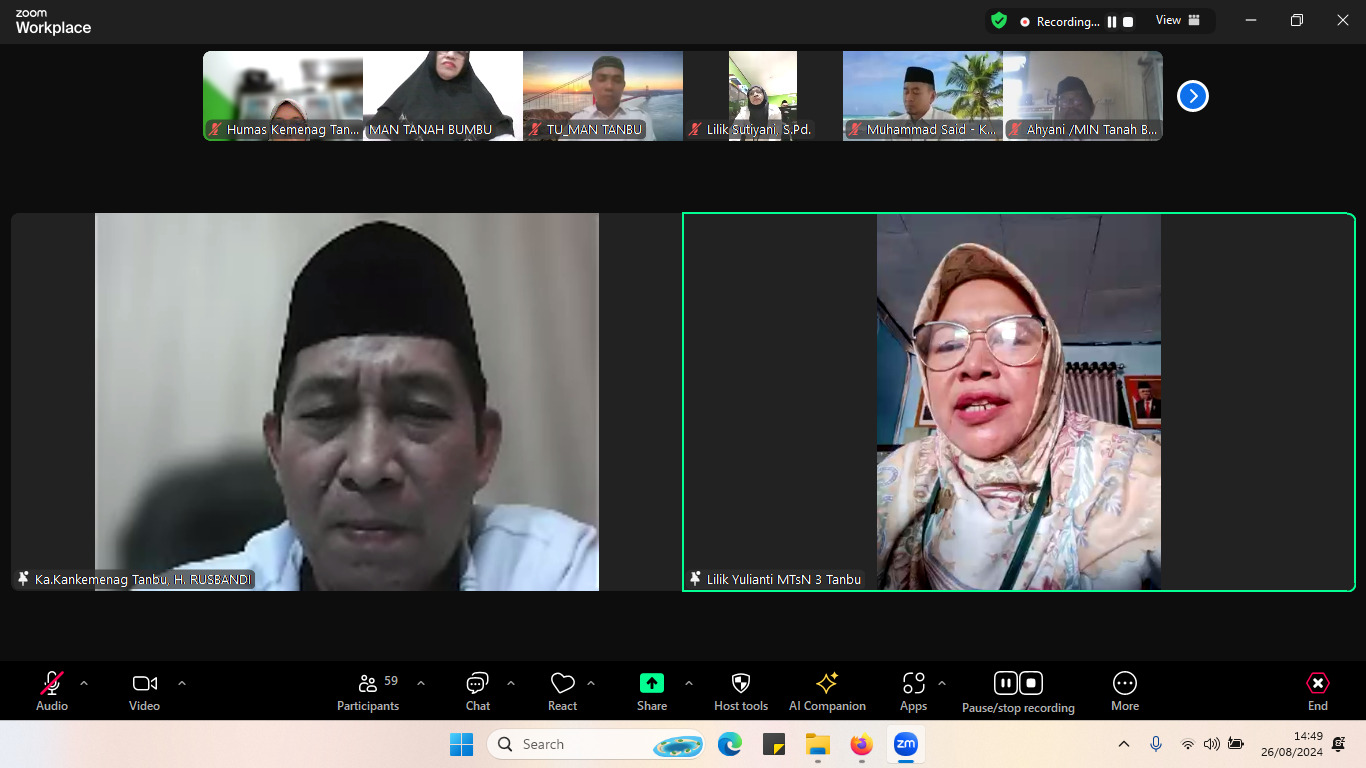Viewport: 1366px width, 768px height.
Task: Select the MAN TANAH BUMBU video thumbnail
Action: click(443, 96)
